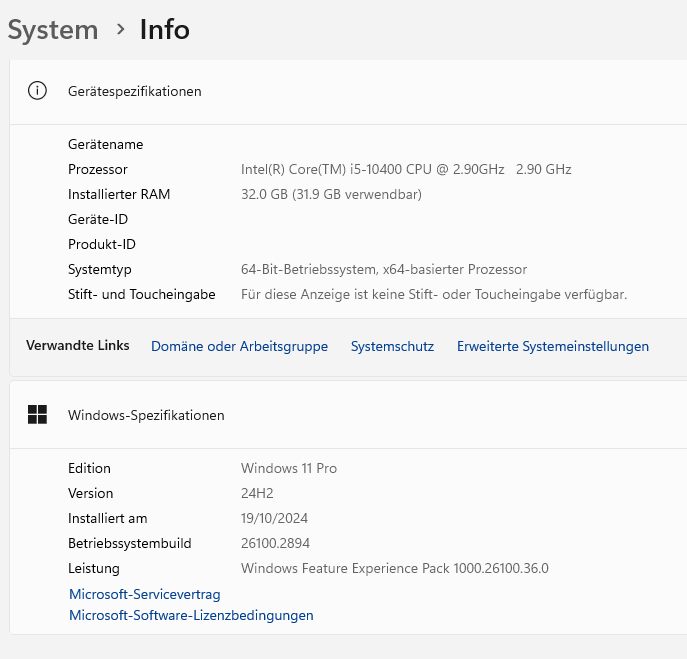Viewport: 687px width, 659px height.
Task: Click the Windows logo icon beside Windows-Spezifikationen
Action: tap(37, 414)
